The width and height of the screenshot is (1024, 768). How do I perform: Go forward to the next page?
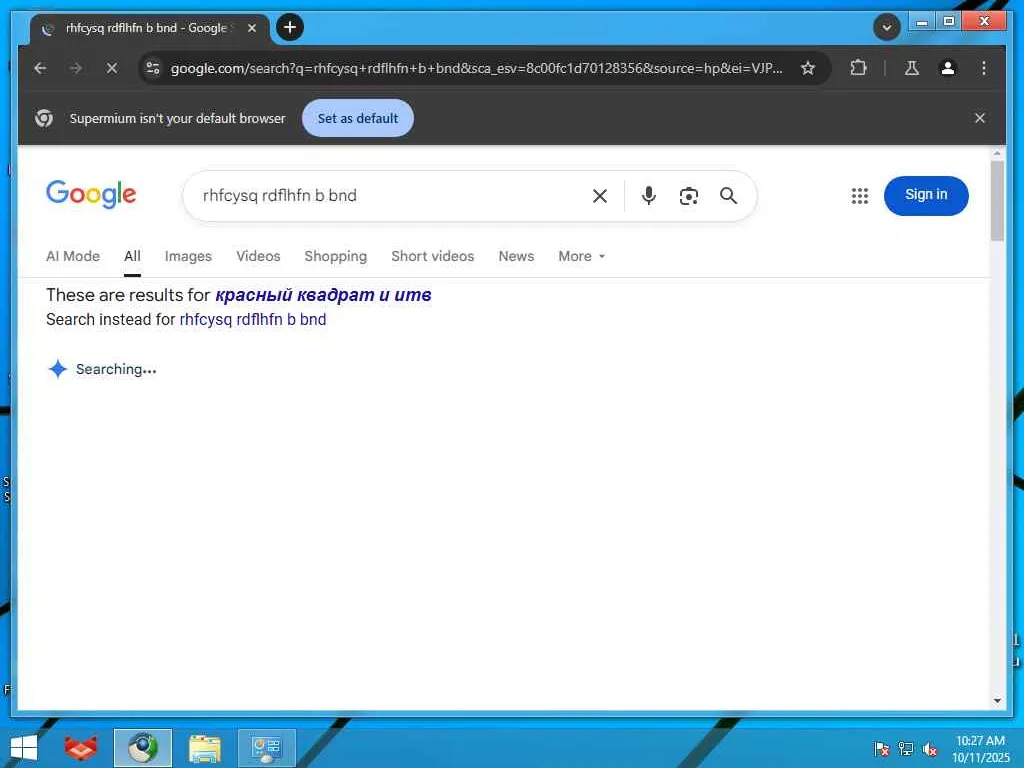(76, 68)
